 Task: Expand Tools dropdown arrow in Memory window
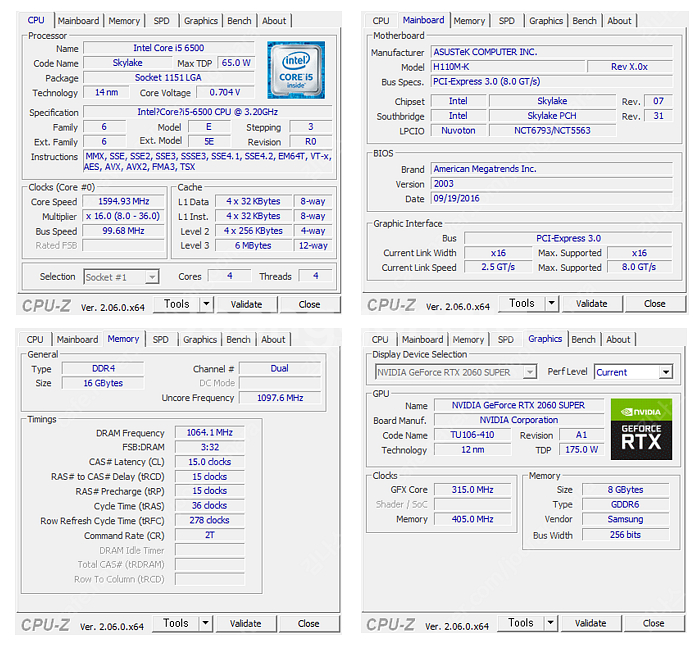205,623
